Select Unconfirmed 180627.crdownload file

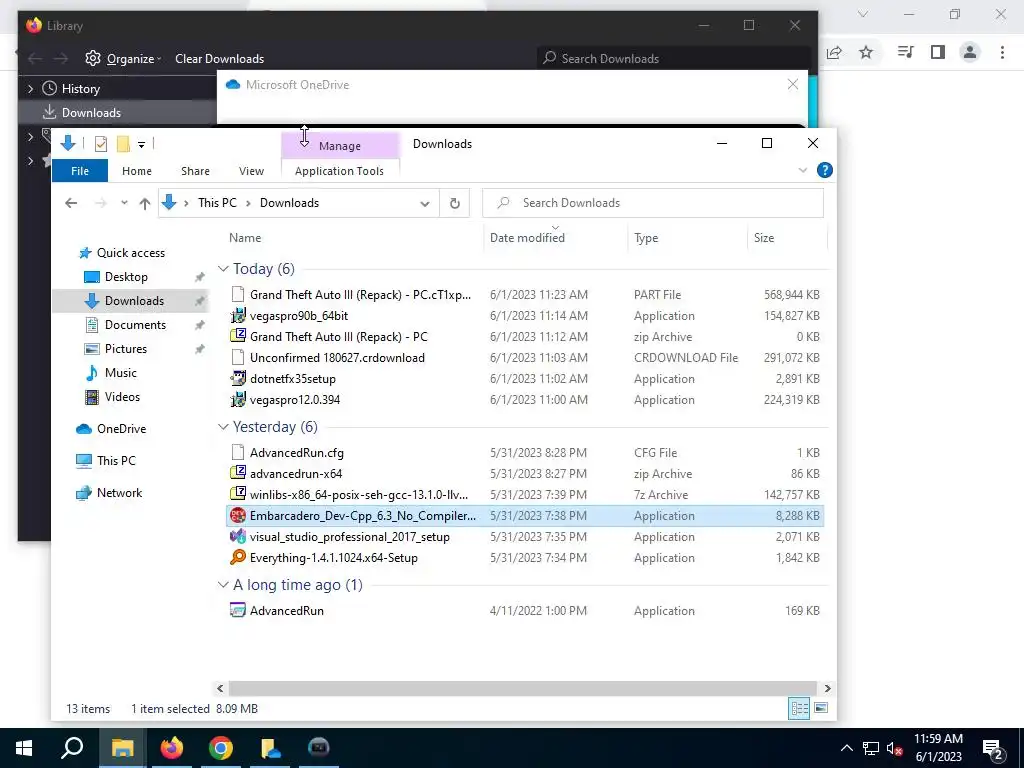click(x=337, y=358)
